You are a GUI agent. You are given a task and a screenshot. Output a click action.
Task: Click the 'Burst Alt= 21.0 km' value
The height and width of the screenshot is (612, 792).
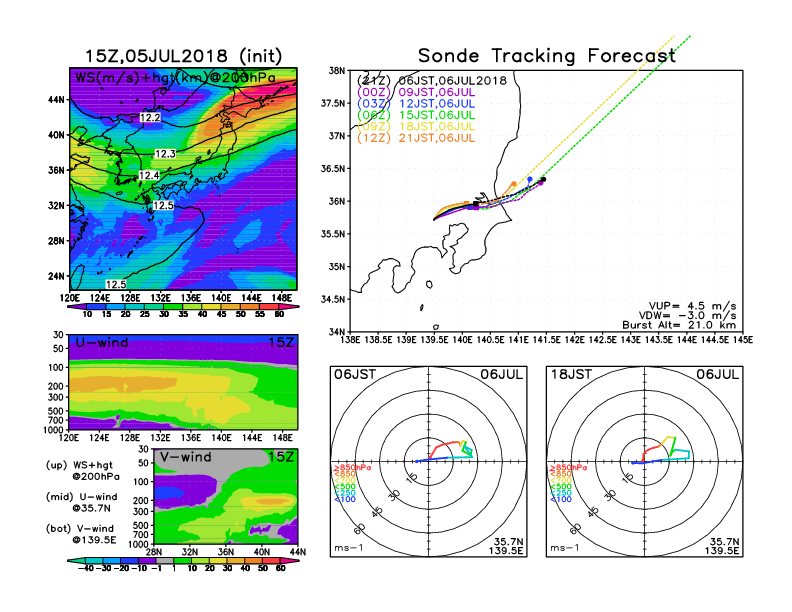tap(679, 325)
